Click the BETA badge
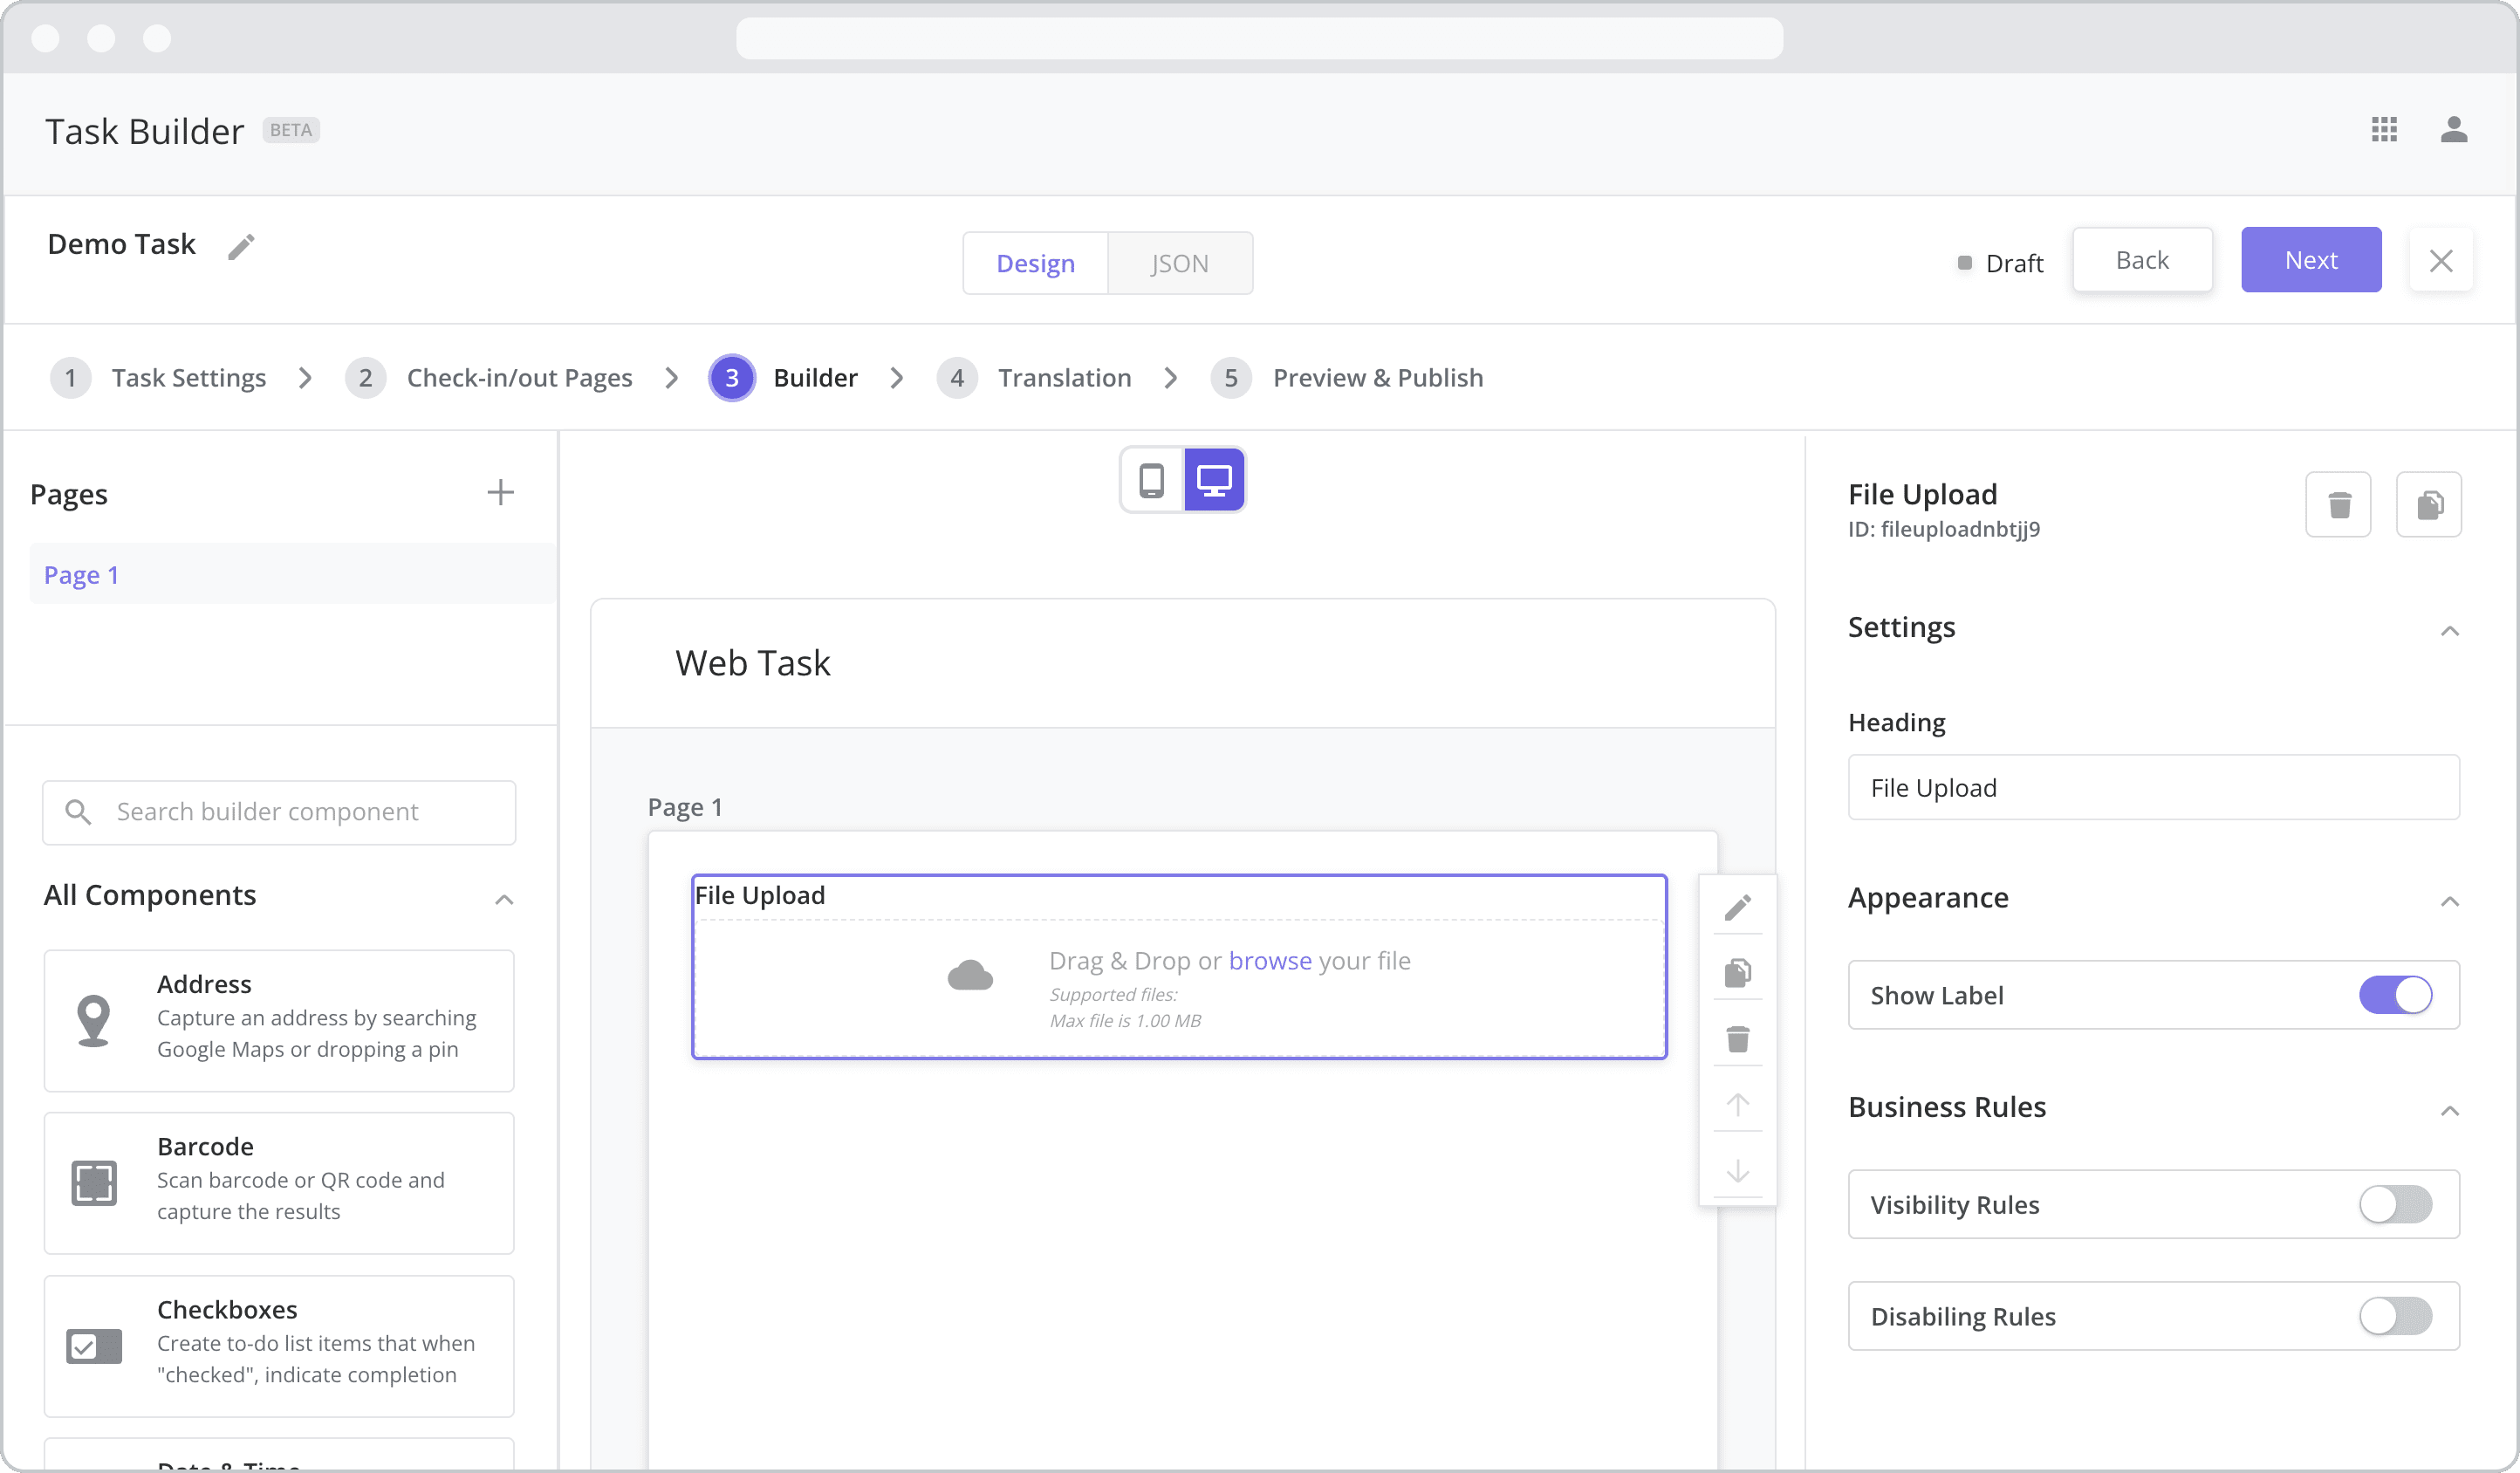Screen dimensions: 2520x1473 (x=291, y=130)
